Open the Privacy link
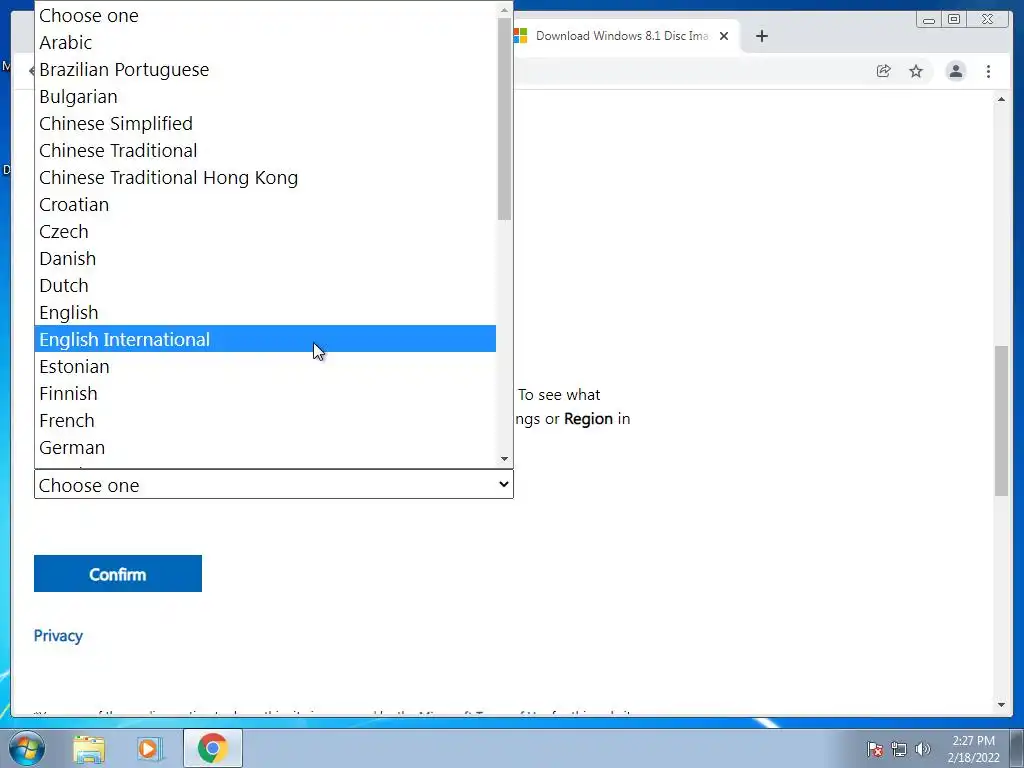Screen dimensions: 1024x768 [58, 635]
